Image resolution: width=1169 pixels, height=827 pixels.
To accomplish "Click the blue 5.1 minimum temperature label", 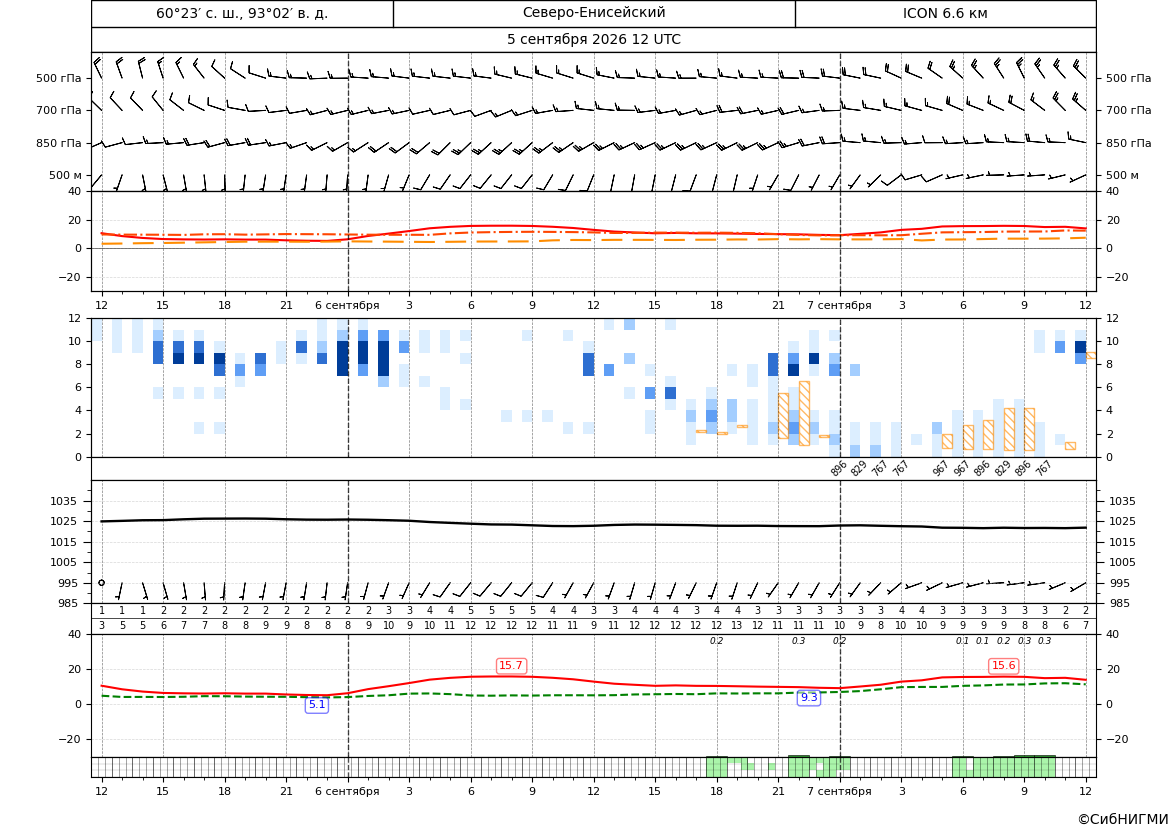I will tap(317, 704).
